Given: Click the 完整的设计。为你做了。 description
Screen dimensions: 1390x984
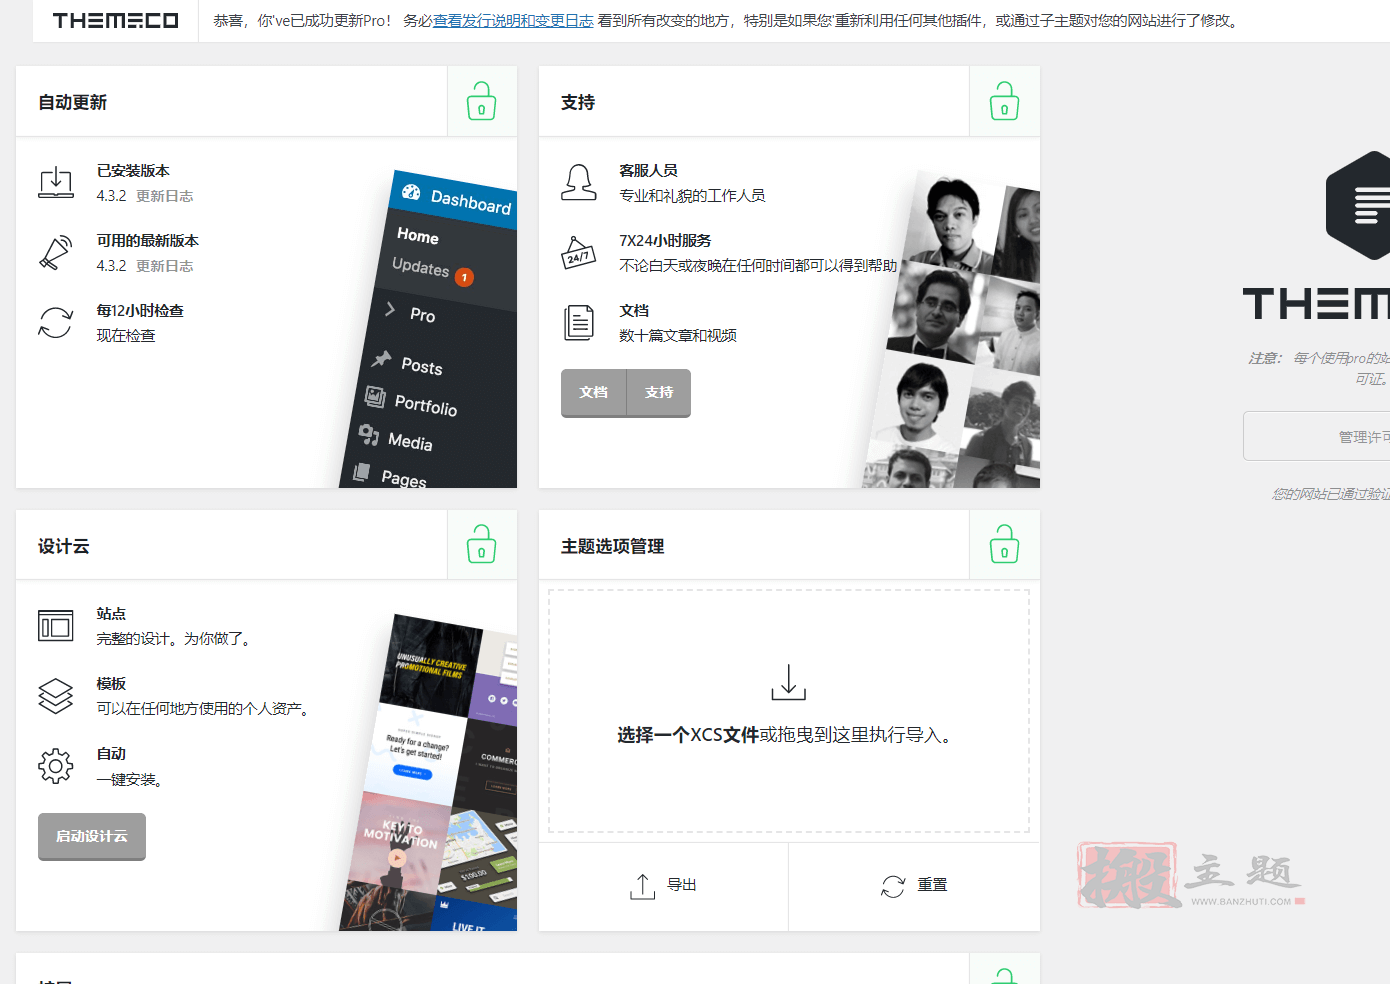Looking at the screenshot, I should pos(174,639).
